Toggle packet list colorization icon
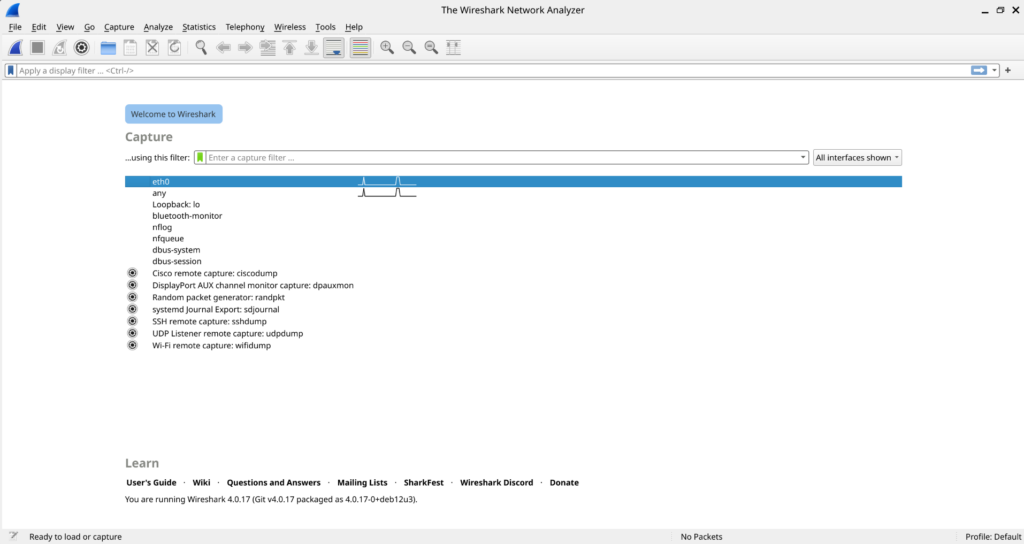Viewport: 1024px width, 544px height. tap(360, 48)
